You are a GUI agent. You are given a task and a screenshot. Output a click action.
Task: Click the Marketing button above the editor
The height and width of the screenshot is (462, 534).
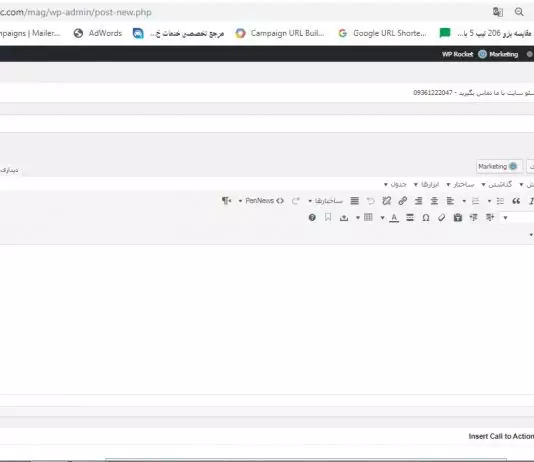498,166
